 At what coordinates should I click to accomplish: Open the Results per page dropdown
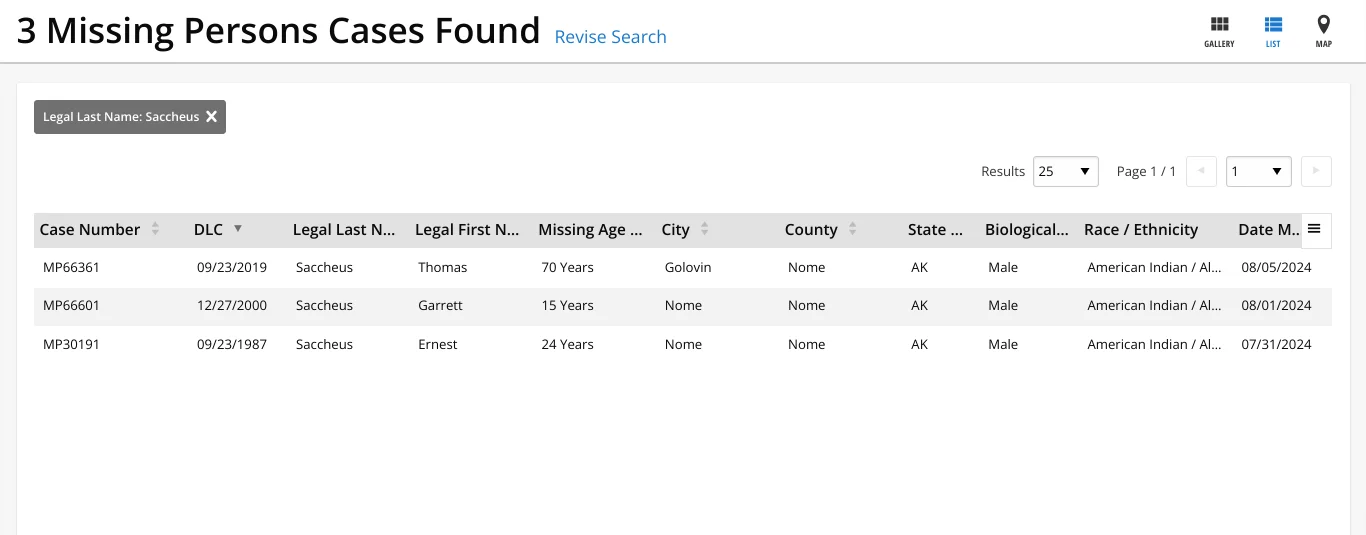tap(1066, 172)
